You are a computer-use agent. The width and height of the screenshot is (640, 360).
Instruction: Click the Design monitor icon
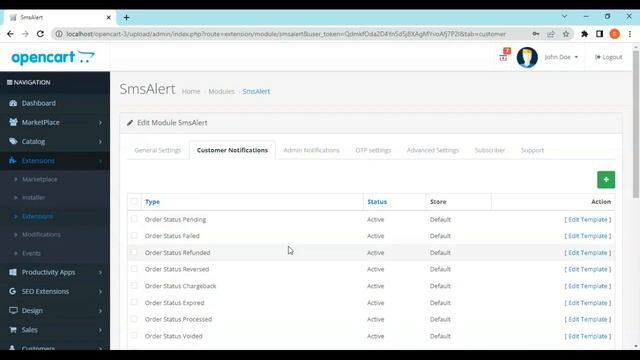(x=13, y=310)
